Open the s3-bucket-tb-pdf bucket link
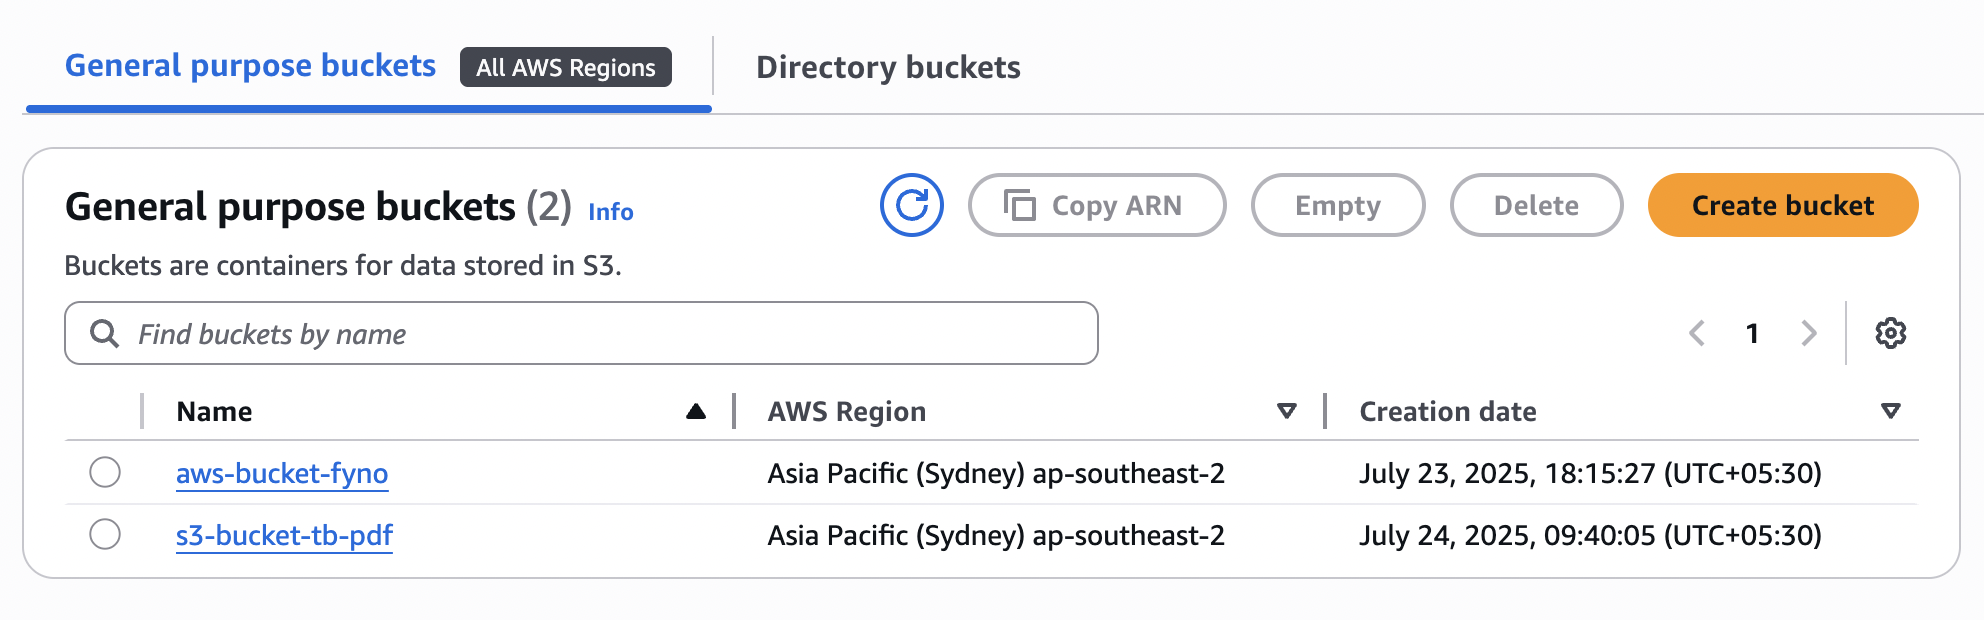The image size is (1984, 620). point(284,535)
